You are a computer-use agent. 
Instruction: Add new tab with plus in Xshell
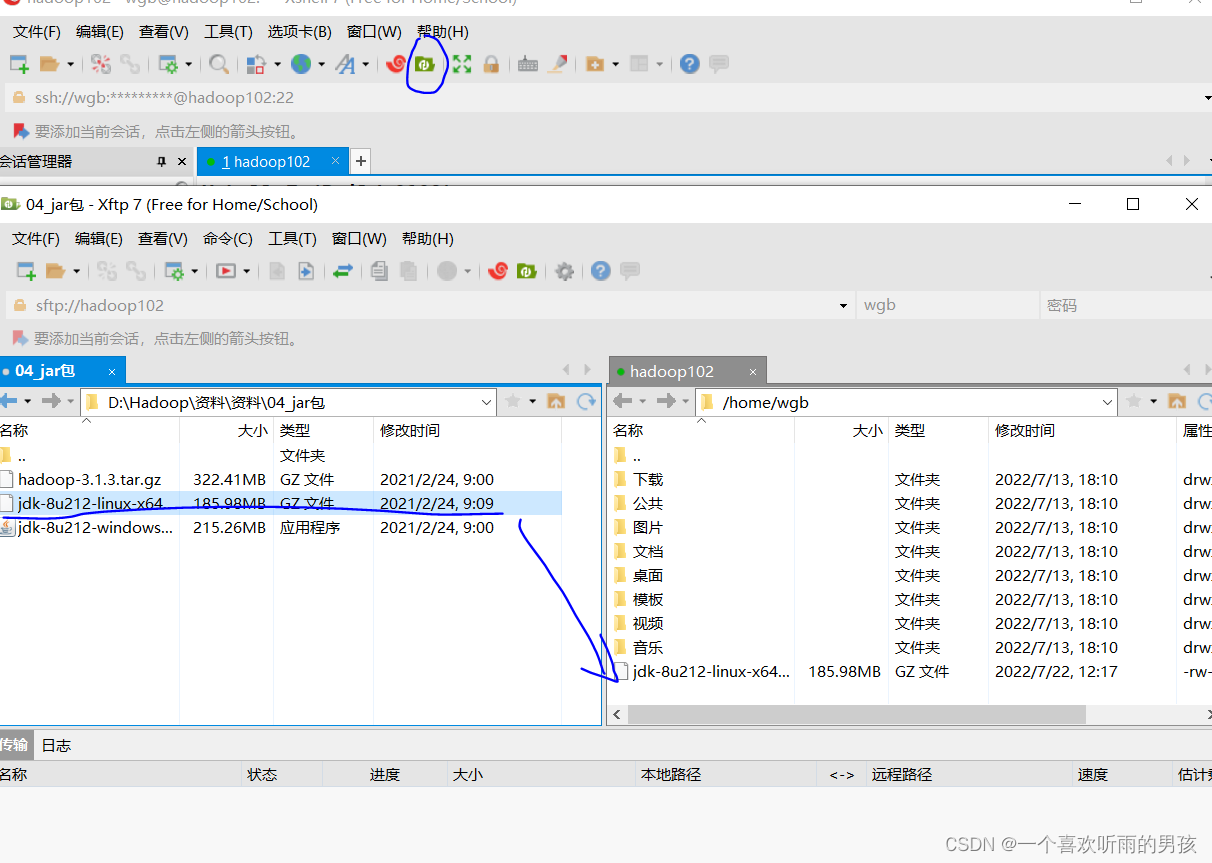361,161
